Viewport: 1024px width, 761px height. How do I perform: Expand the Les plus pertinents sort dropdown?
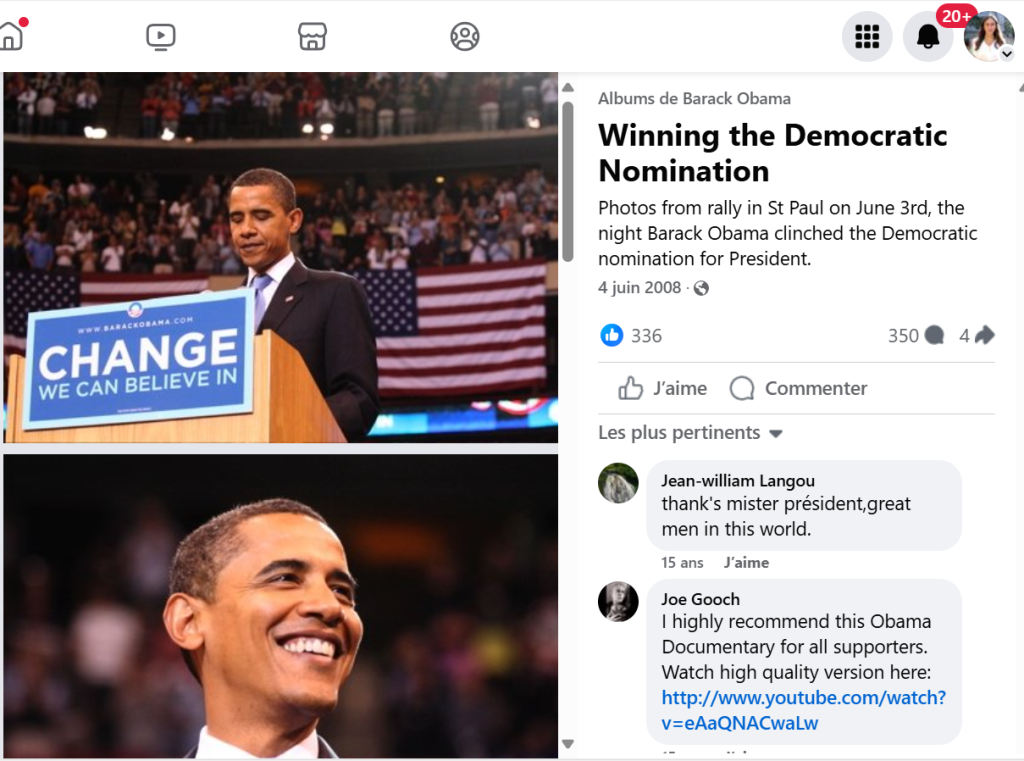click(690, 433)
